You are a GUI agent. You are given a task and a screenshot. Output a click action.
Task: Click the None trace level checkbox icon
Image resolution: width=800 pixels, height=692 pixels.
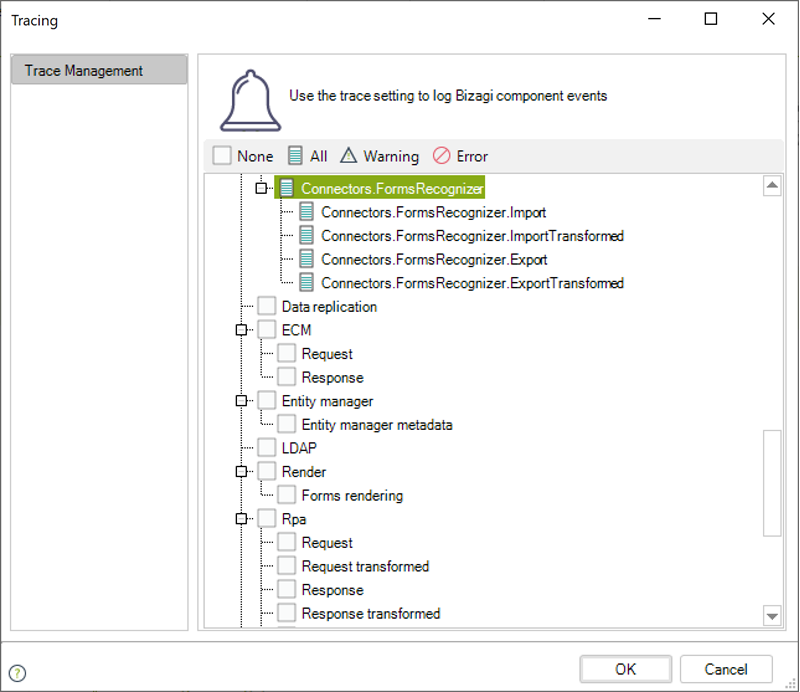click(222, 156)
